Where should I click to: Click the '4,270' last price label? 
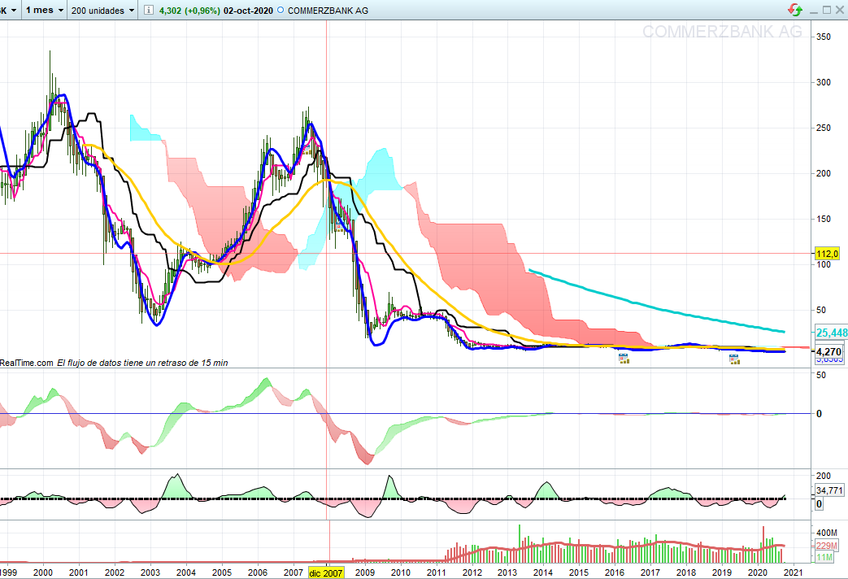tap(828, 351)
